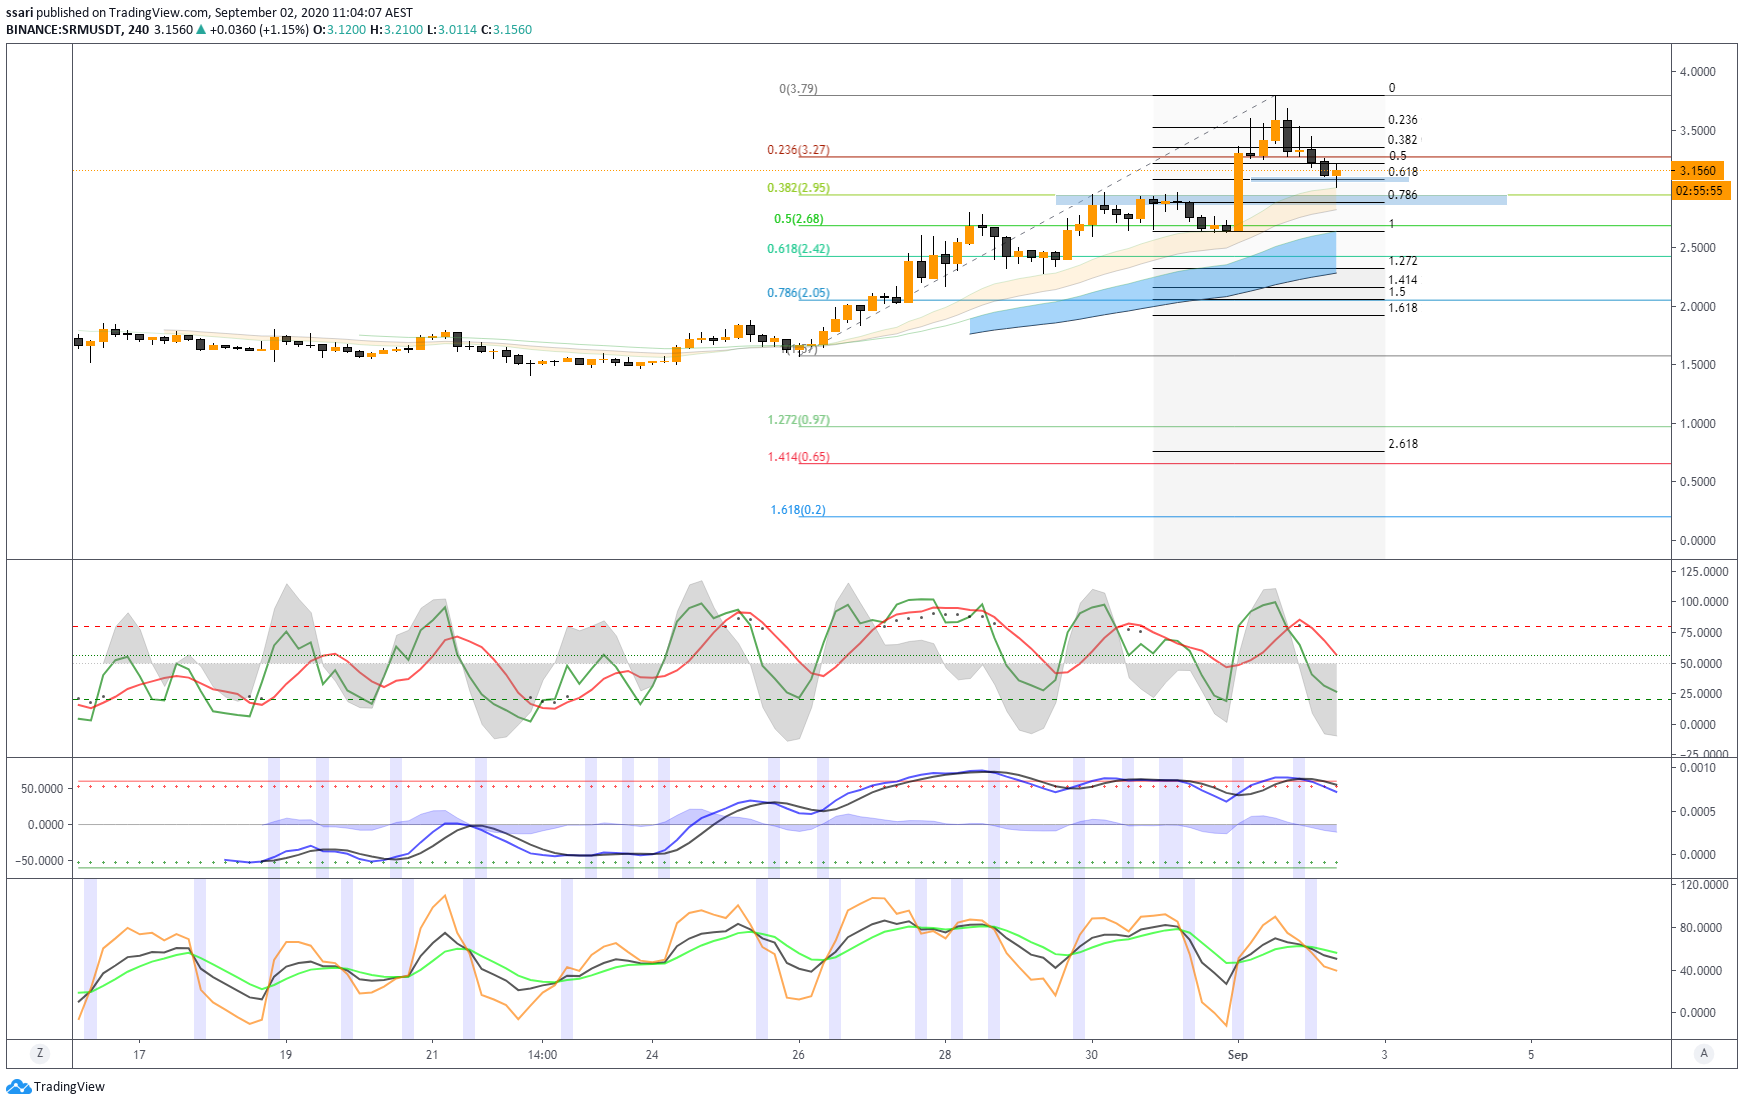
Task: Click the 125.0000 oscillator axis label
Action: tap(1704, 572)
